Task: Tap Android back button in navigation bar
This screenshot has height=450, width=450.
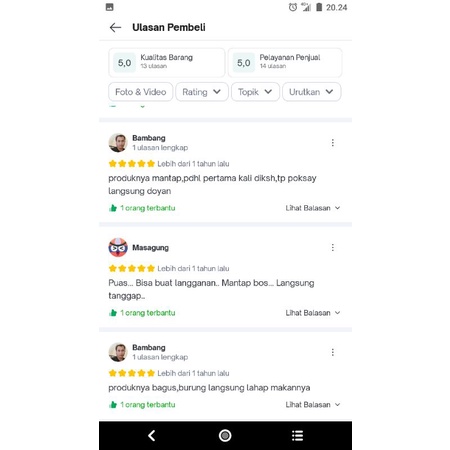Action: 152,435
